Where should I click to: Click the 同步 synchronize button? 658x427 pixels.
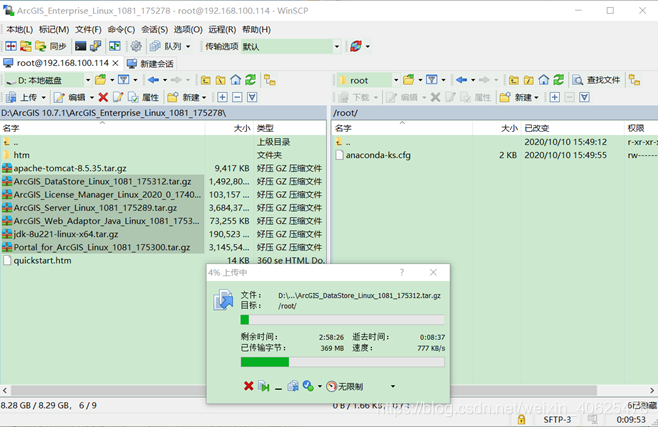click(51, 46)
